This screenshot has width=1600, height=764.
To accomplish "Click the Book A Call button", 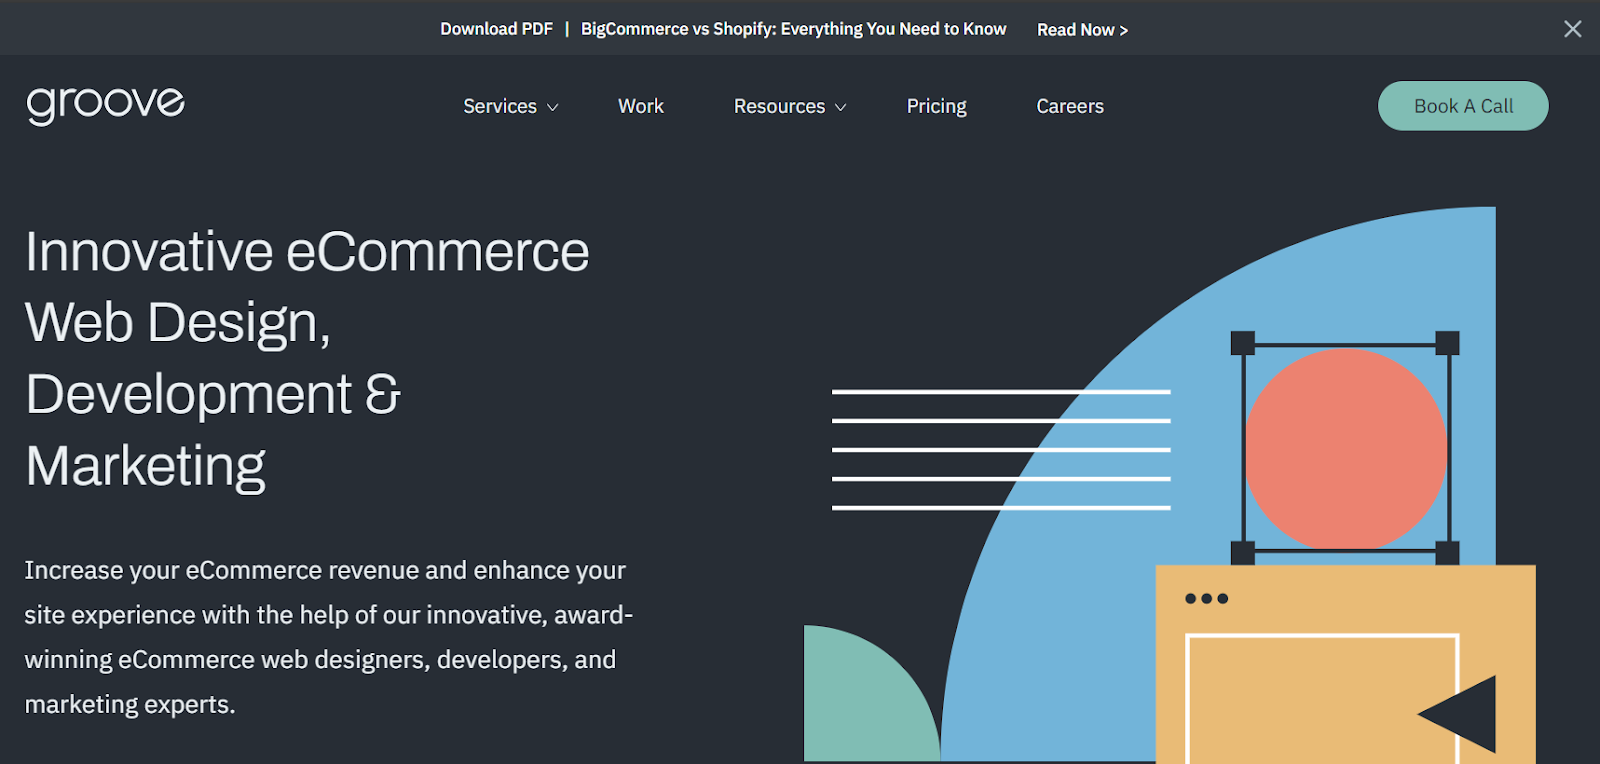I will [x=1463, y=106].
